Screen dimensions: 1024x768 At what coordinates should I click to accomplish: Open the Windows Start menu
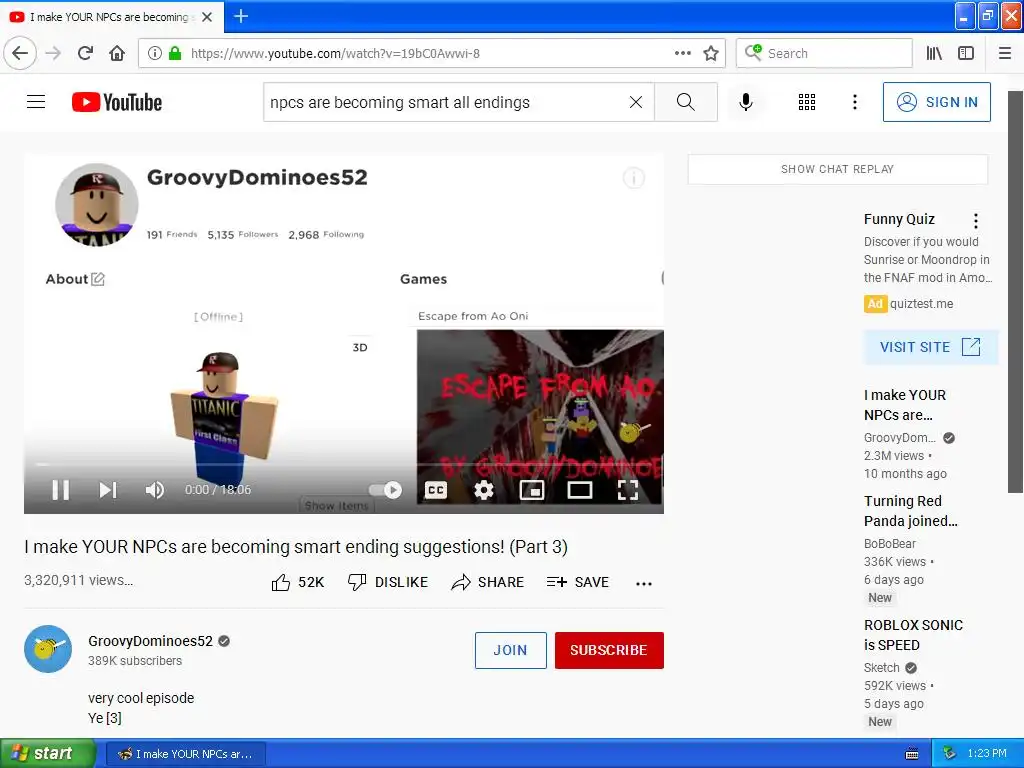[x=48, y=754]
